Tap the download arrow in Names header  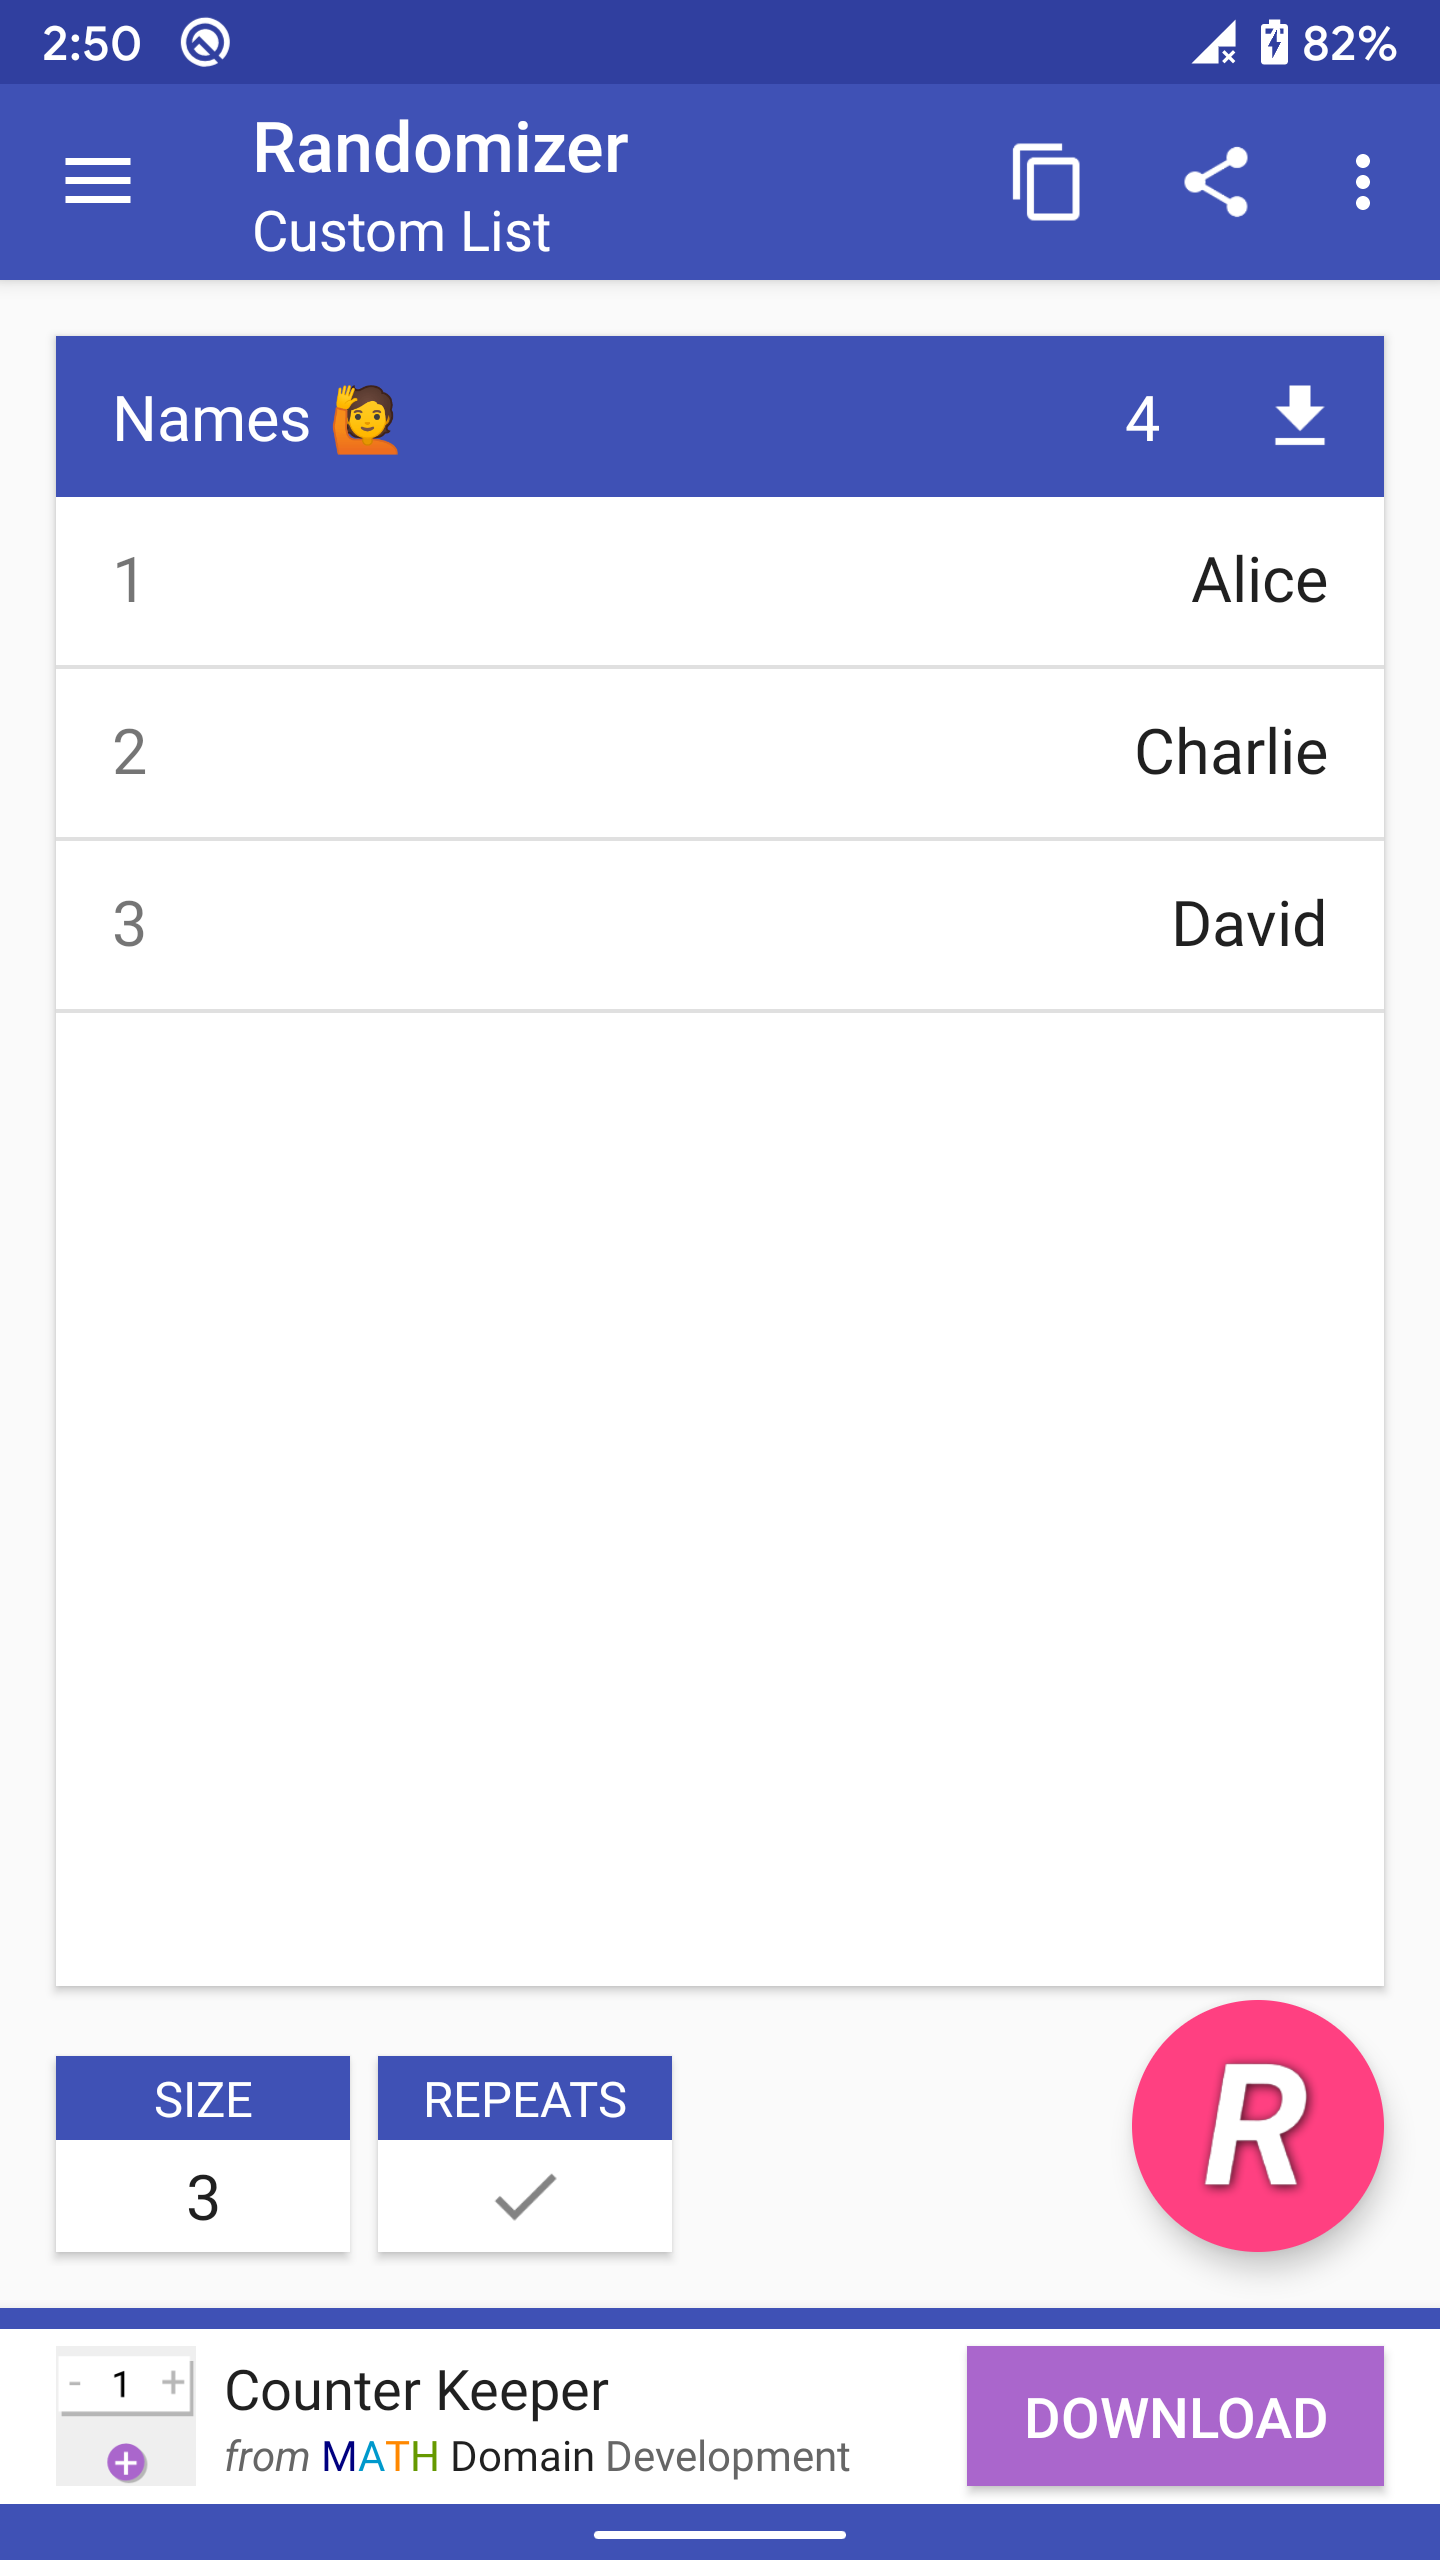pos(1300,416)
